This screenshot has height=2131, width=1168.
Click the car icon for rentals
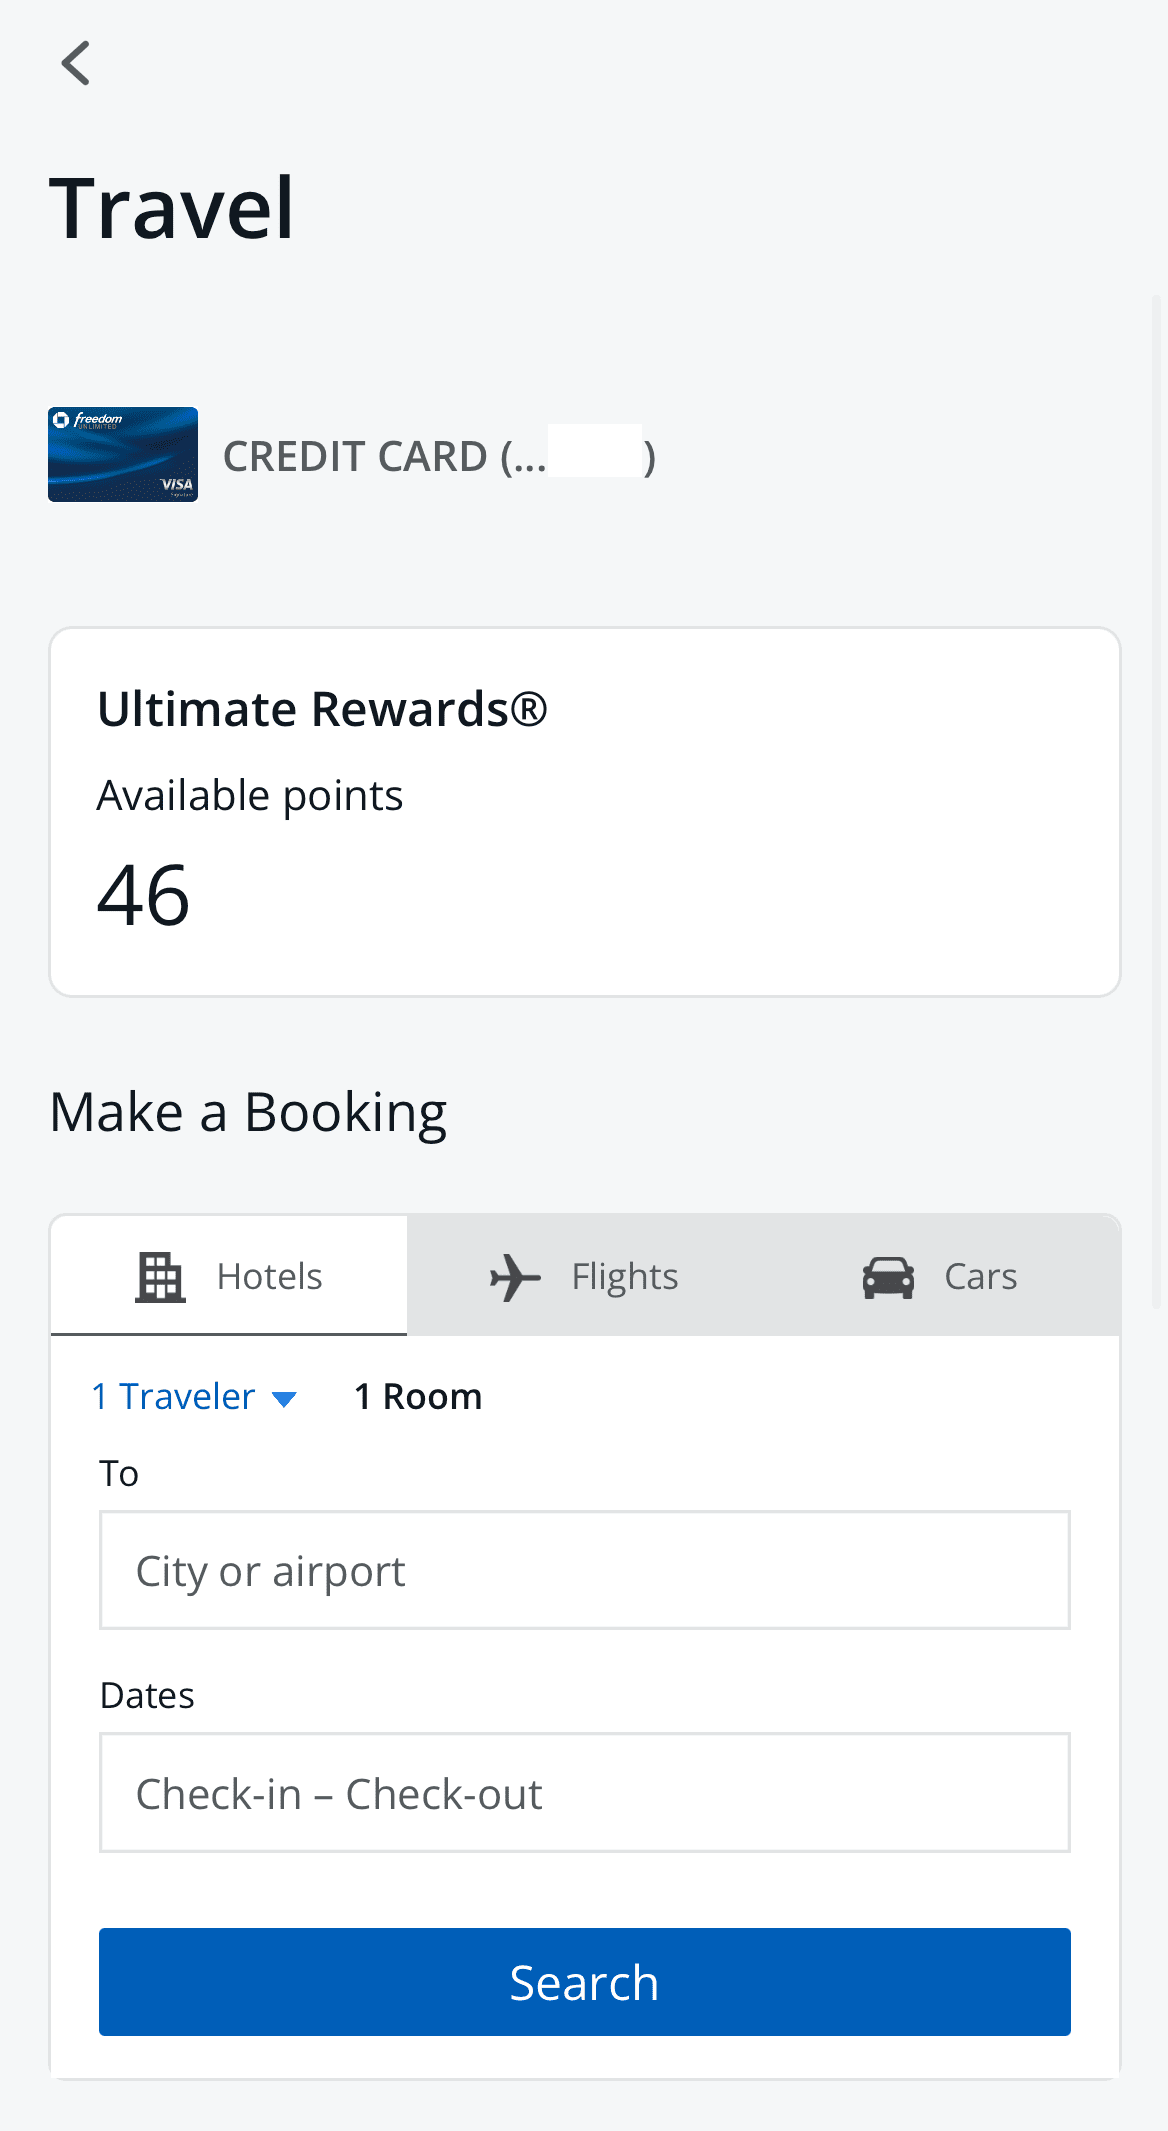point(889,1276)
